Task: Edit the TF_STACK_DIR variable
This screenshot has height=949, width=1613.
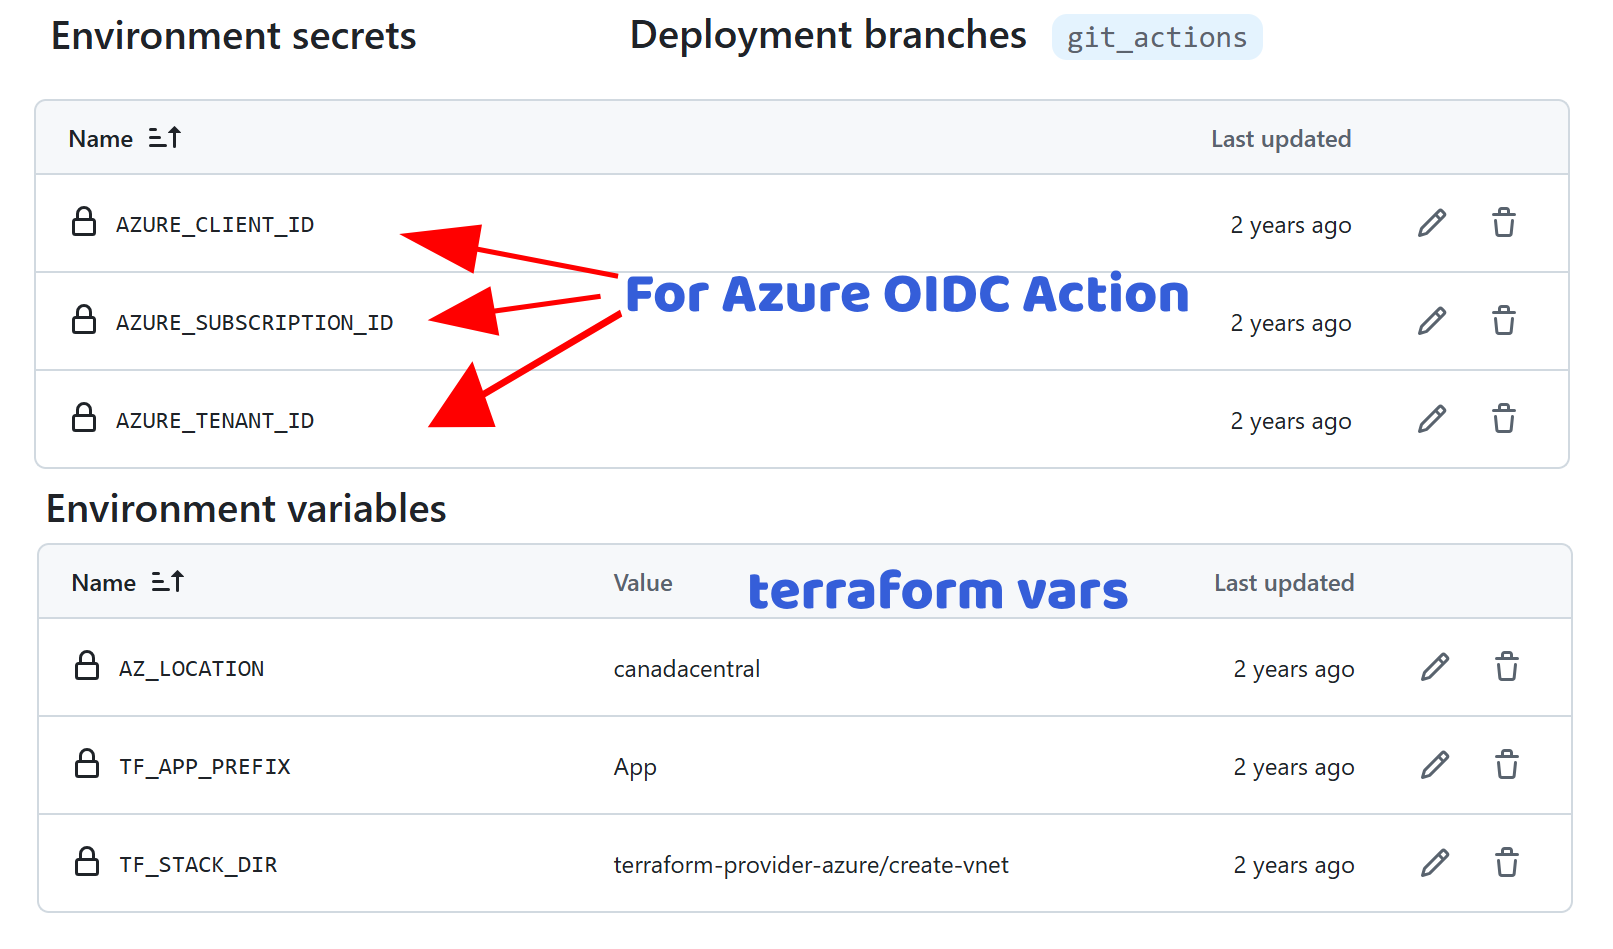Action: (1434, 863)
